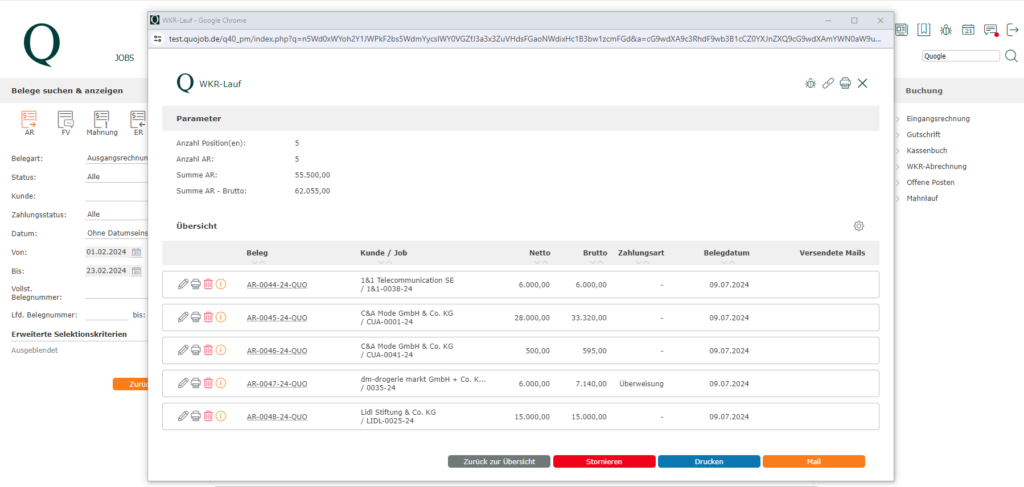Screen dimensions: 1024x487
Task: Sort table by the Beleg column arrows
Action: point(257,262)
